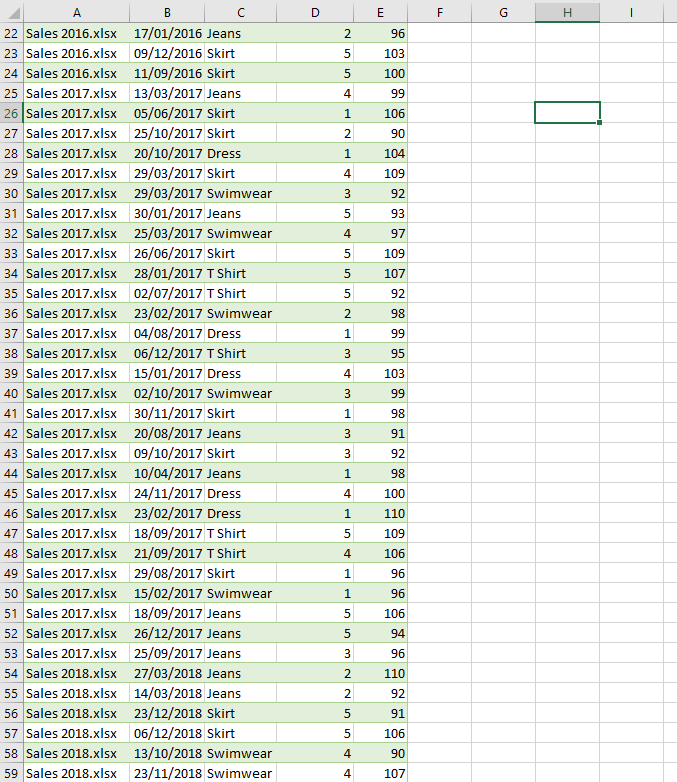Click the cell with date 13/10/2018

pyautogui.click(x=167, y=753)
